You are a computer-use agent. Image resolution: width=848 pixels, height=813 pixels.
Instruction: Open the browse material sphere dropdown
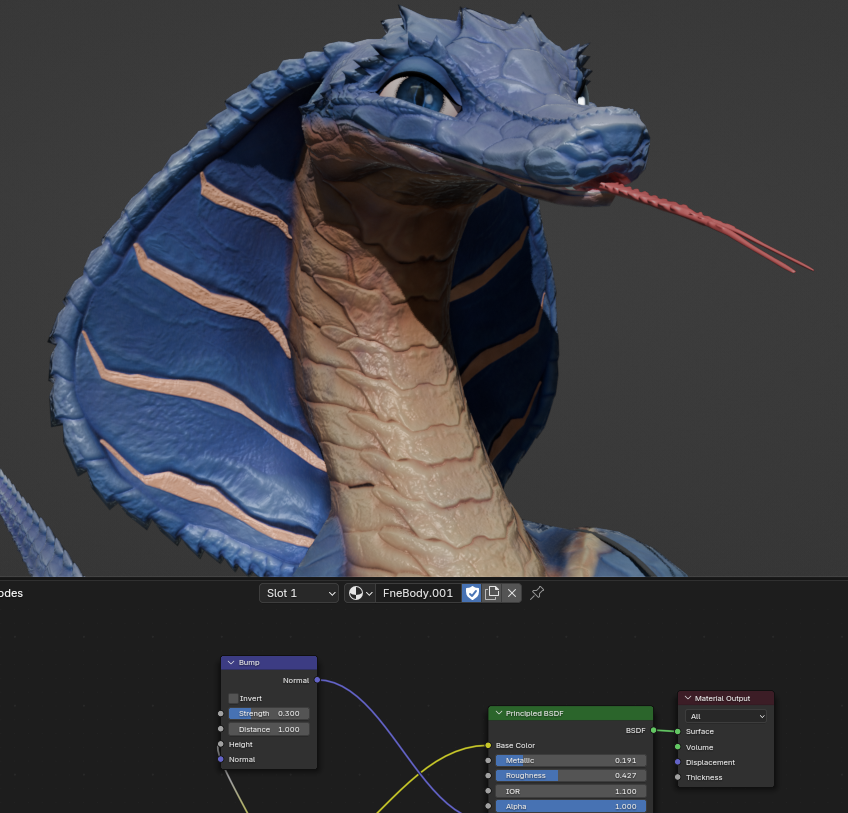click(360, 593)
